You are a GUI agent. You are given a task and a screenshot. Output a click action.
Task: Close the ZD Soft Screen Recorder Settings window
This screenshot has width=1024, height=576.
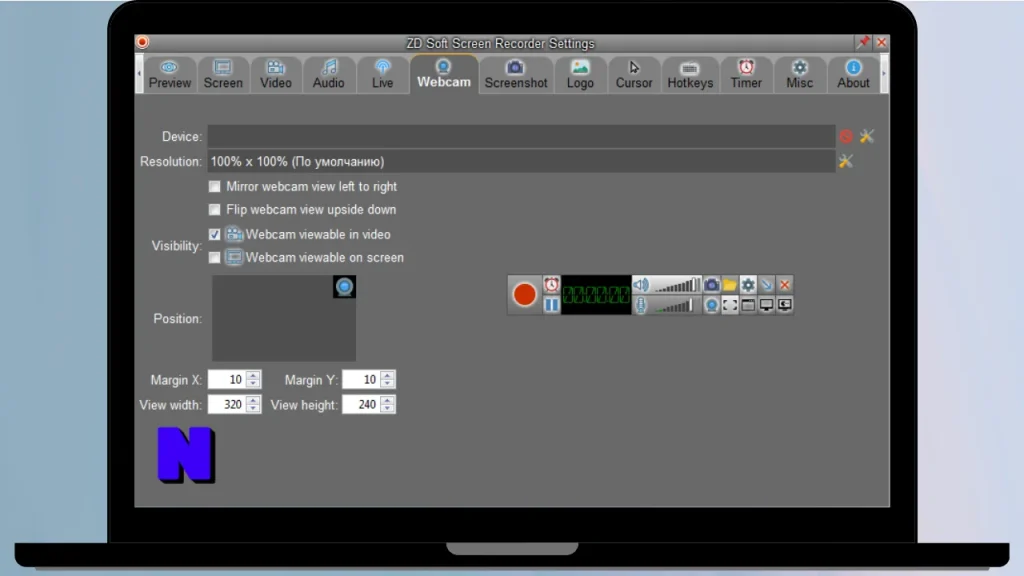click(x=881, y=42)
